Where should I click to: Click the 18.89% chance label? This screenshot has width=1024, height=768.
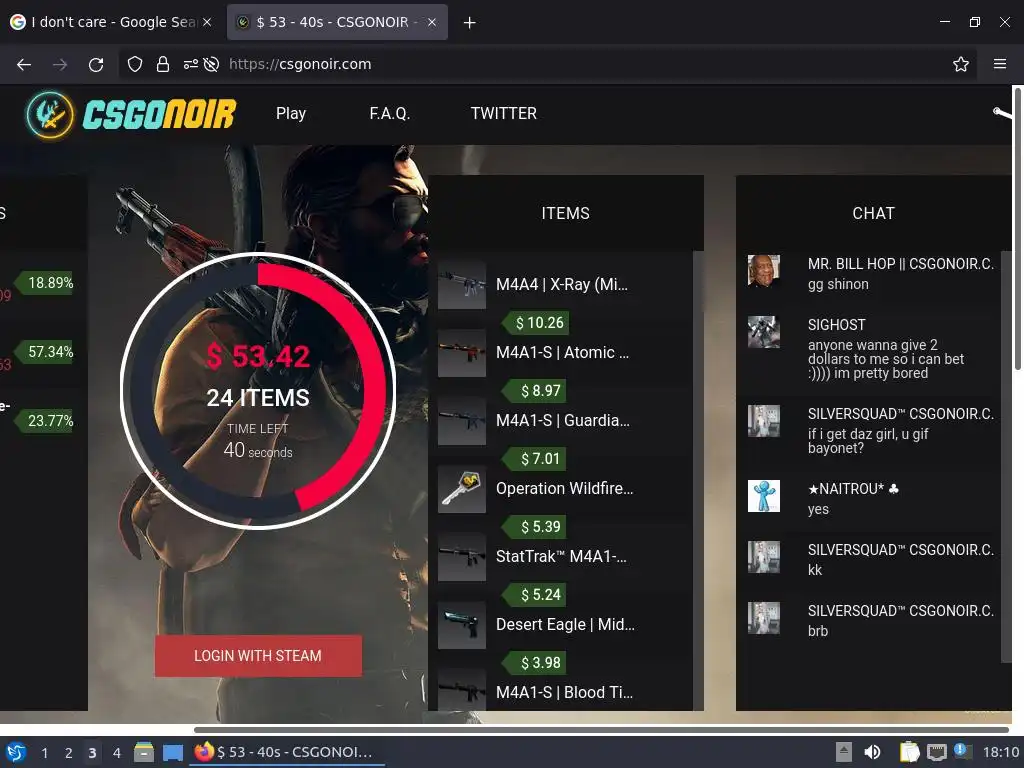coord(45,283)
